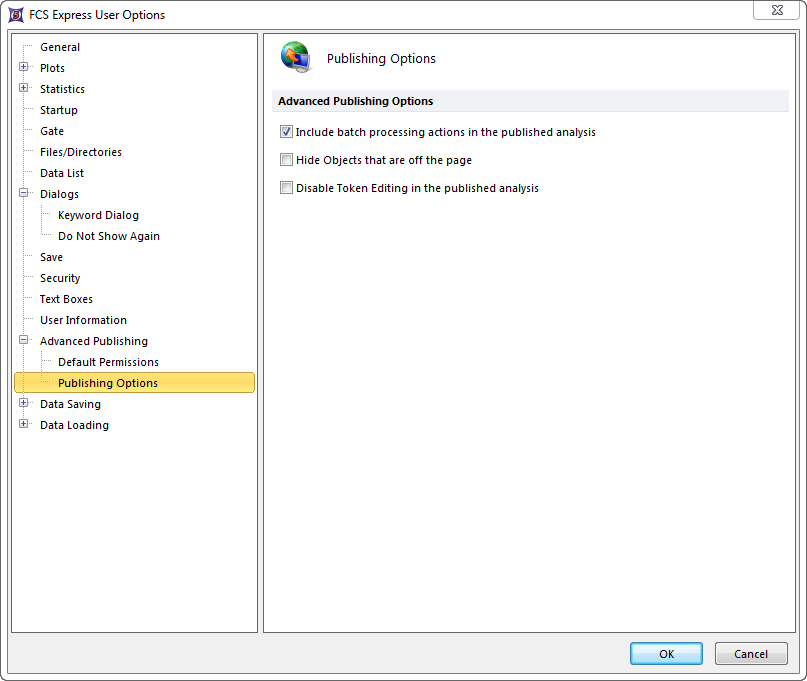Screen dimensions: 807x681
Task: Click the FCS Express title bar icon
Action: tap(17, 15)
